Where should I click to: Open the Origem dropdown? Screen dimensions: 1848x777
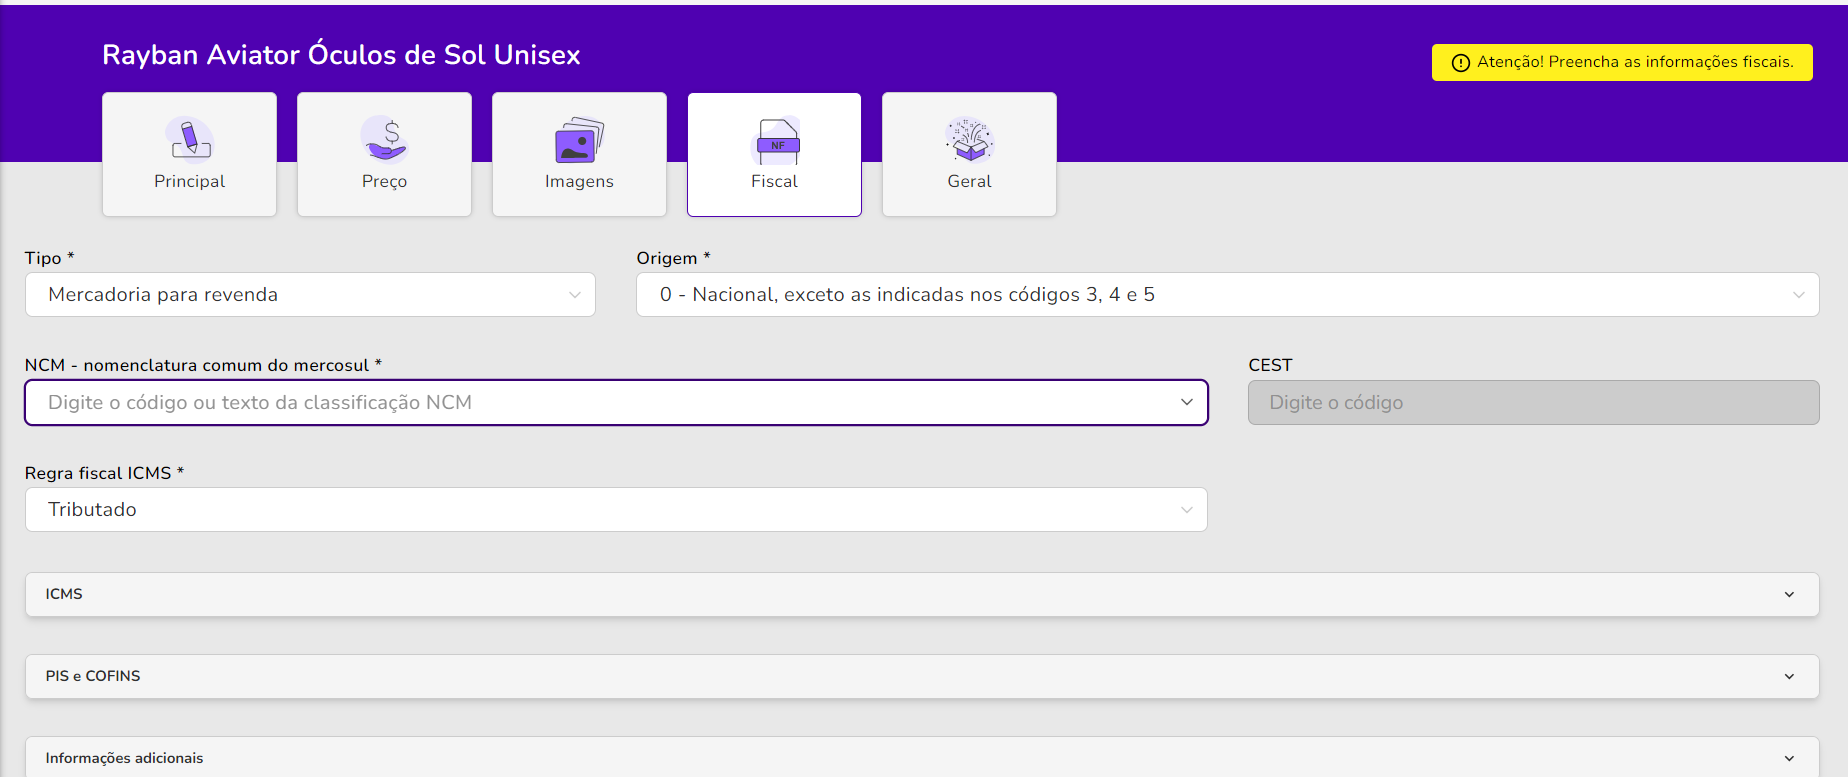[1228, 295]
